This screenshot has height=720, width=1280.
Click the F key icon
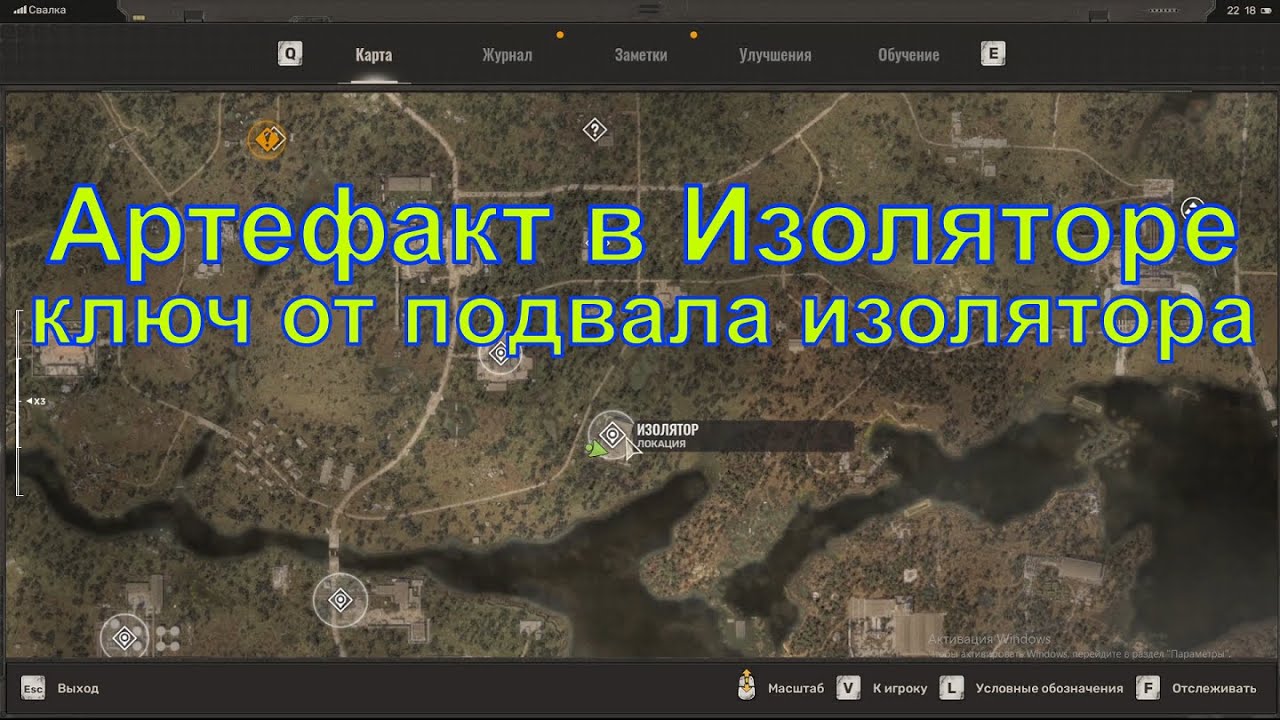point(1148,688)
